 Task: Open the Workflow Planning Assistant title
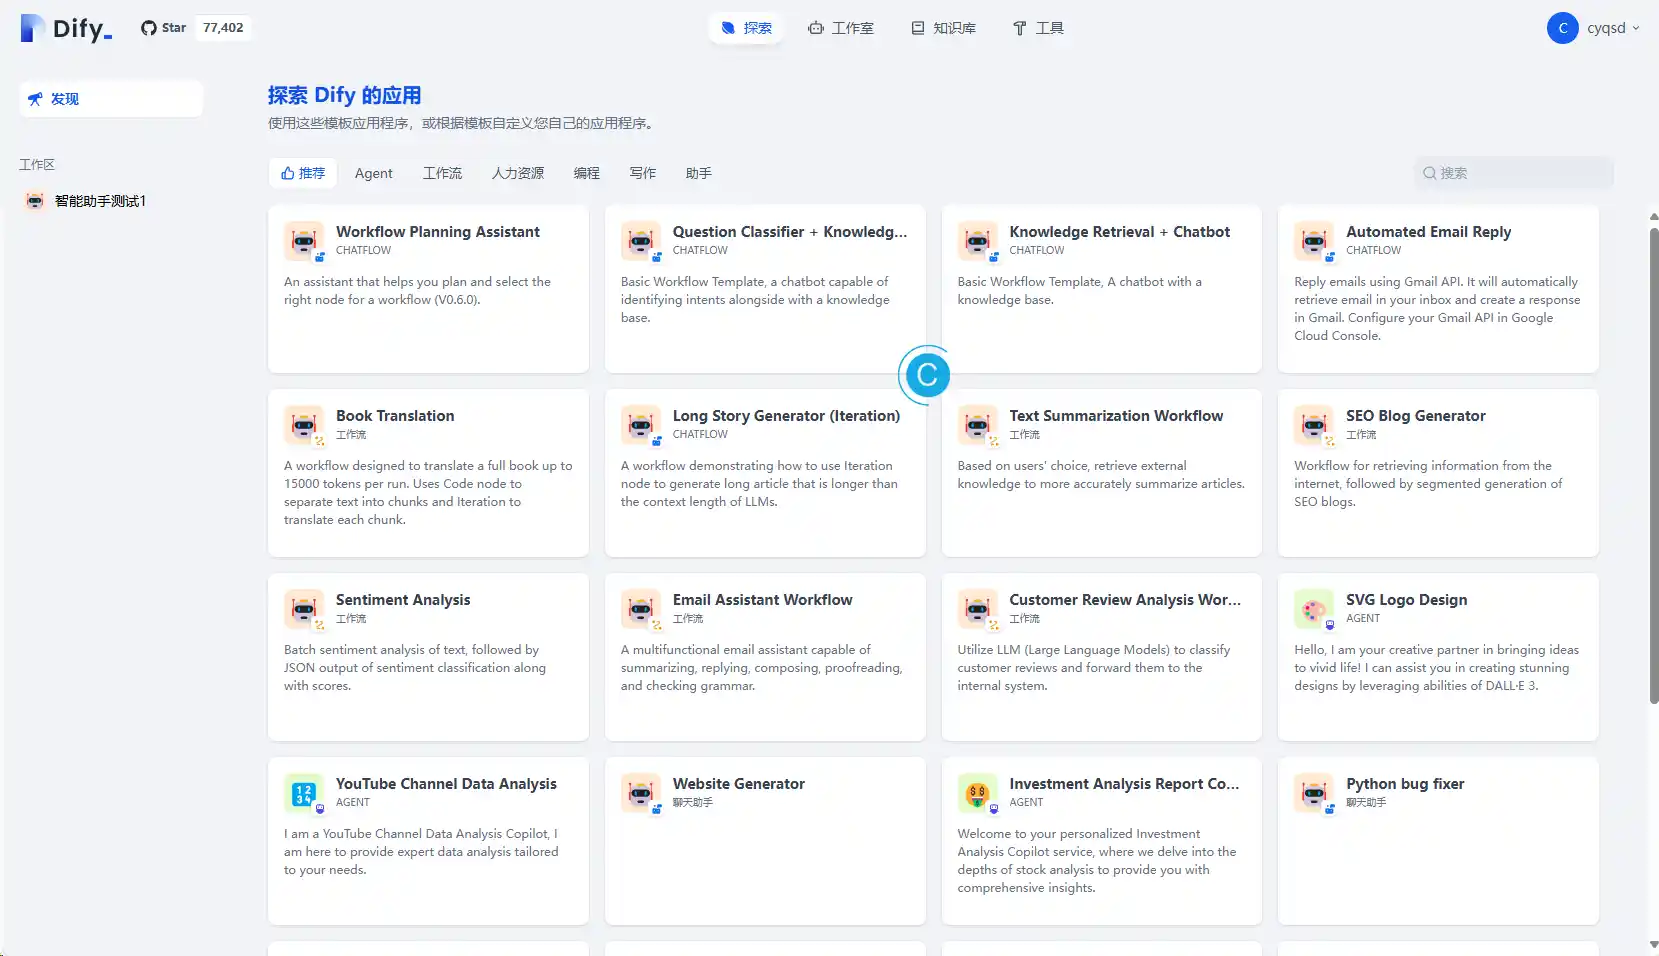(437, 232)
